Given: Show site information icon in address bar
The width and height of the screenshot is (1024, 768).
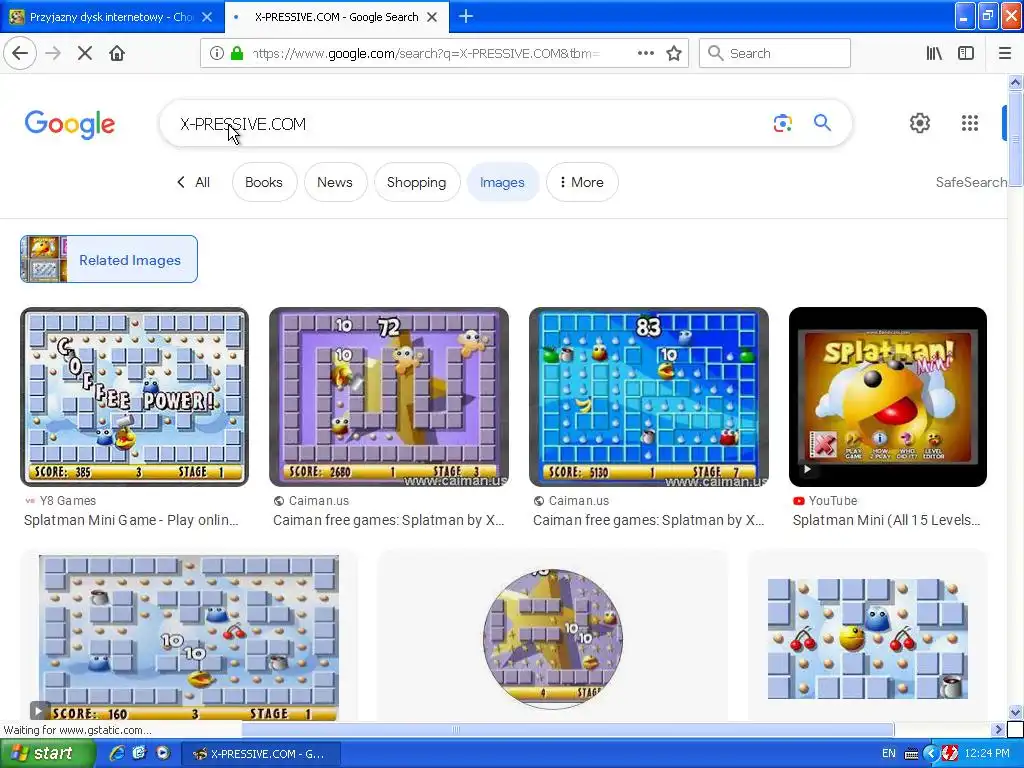Looking at the screenshot, I should click(217, 54).
